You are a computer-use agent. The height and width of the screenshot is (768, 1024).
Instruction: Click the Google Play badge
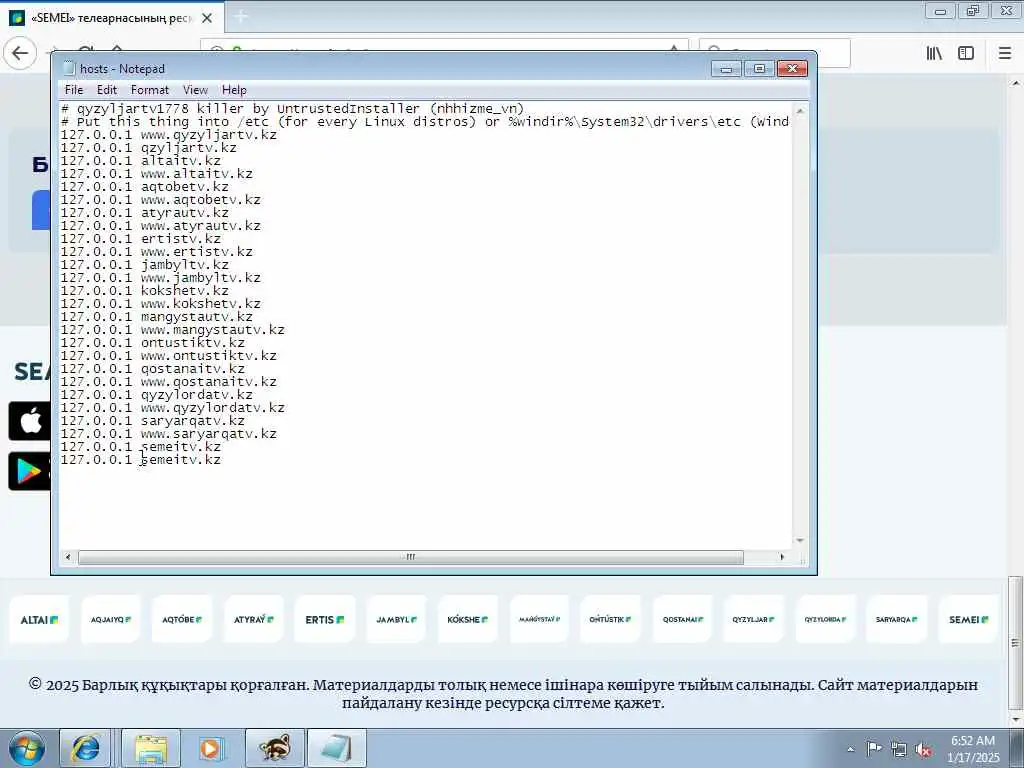tap(29, 471)
